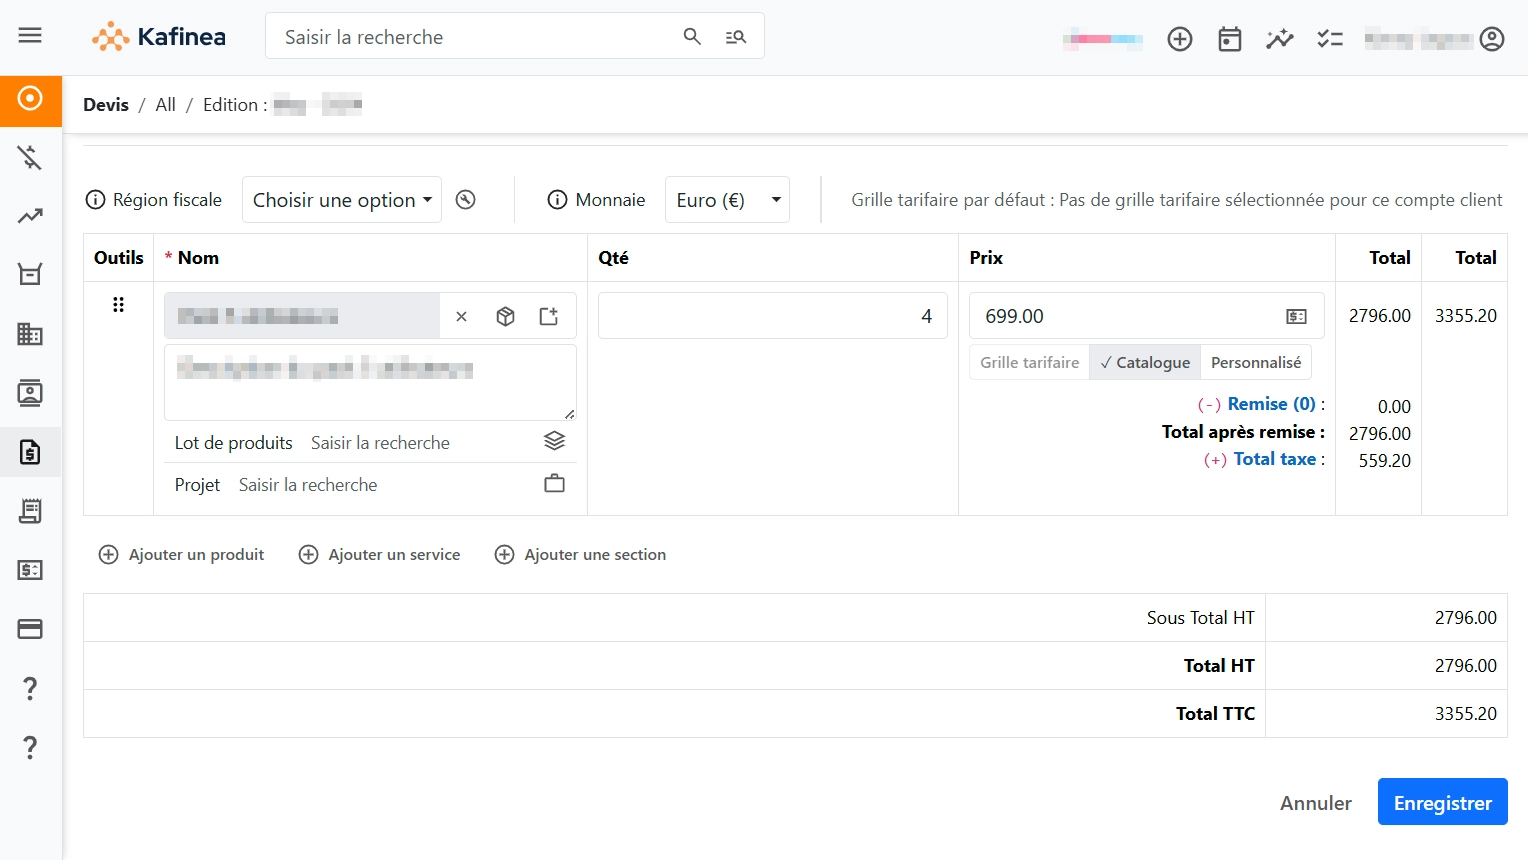1528x860 pixels.
Task: Go to Devis in breadcrumb
Action: pyautogui.click(x=106, y=105)
